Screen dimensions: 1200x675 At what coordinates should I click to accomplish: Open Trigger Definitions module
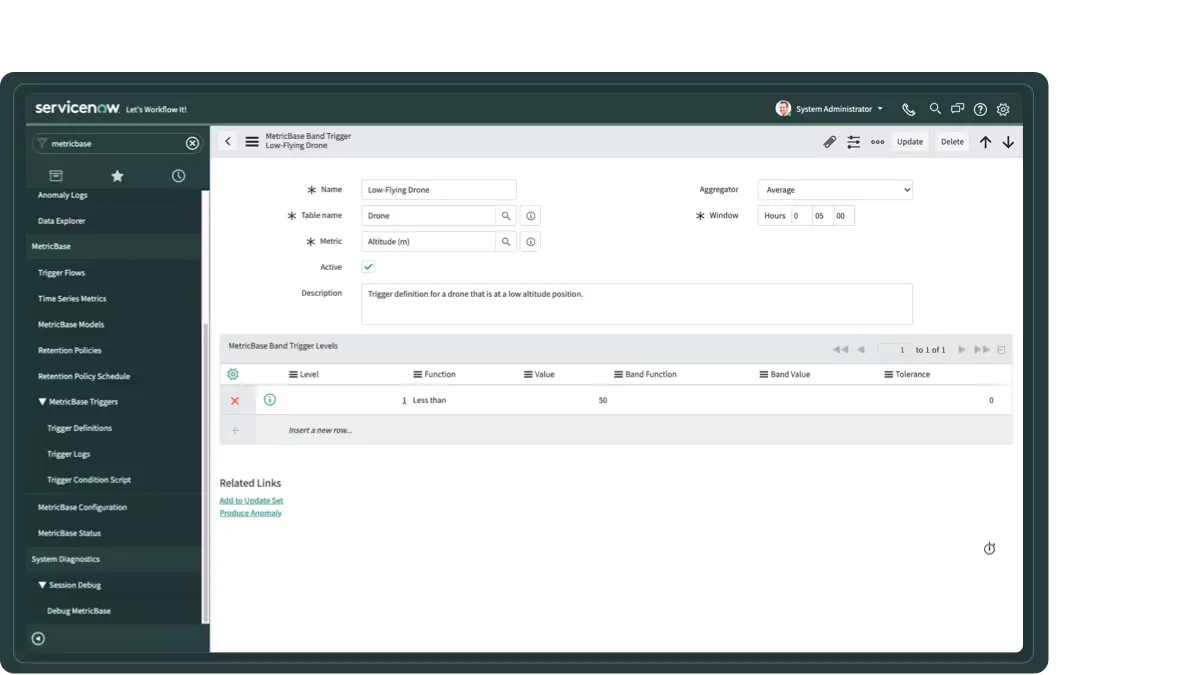[x=80, y=428]
